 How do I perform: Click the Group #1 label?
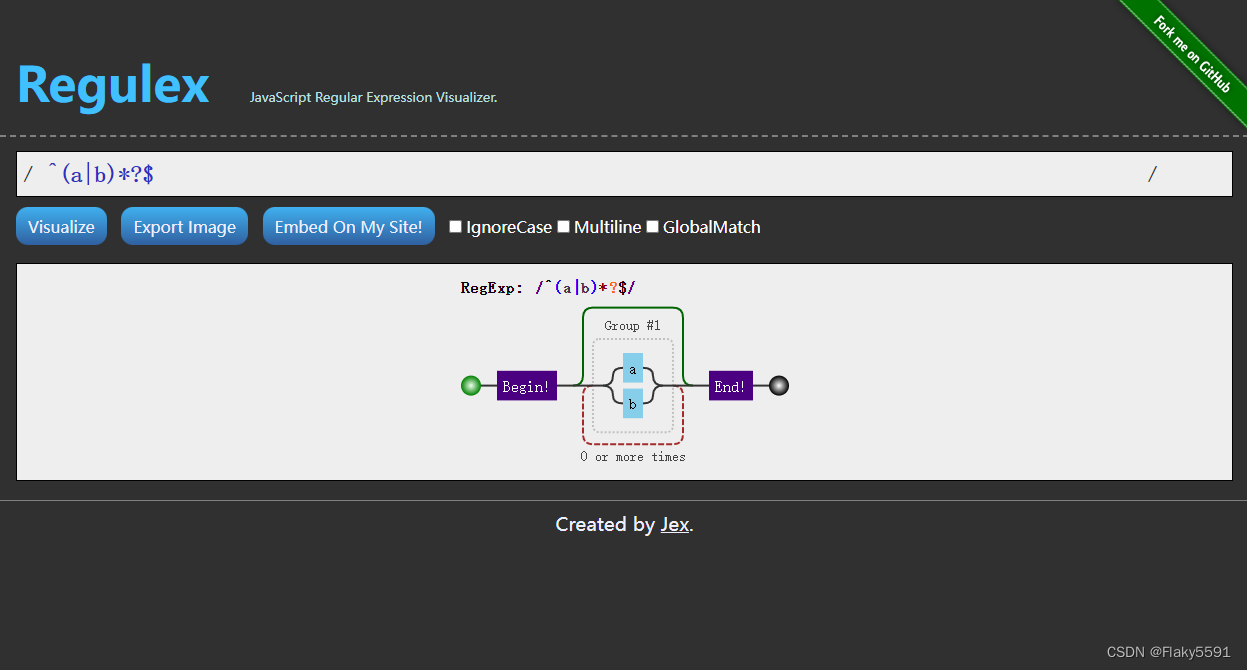[633, 325]
